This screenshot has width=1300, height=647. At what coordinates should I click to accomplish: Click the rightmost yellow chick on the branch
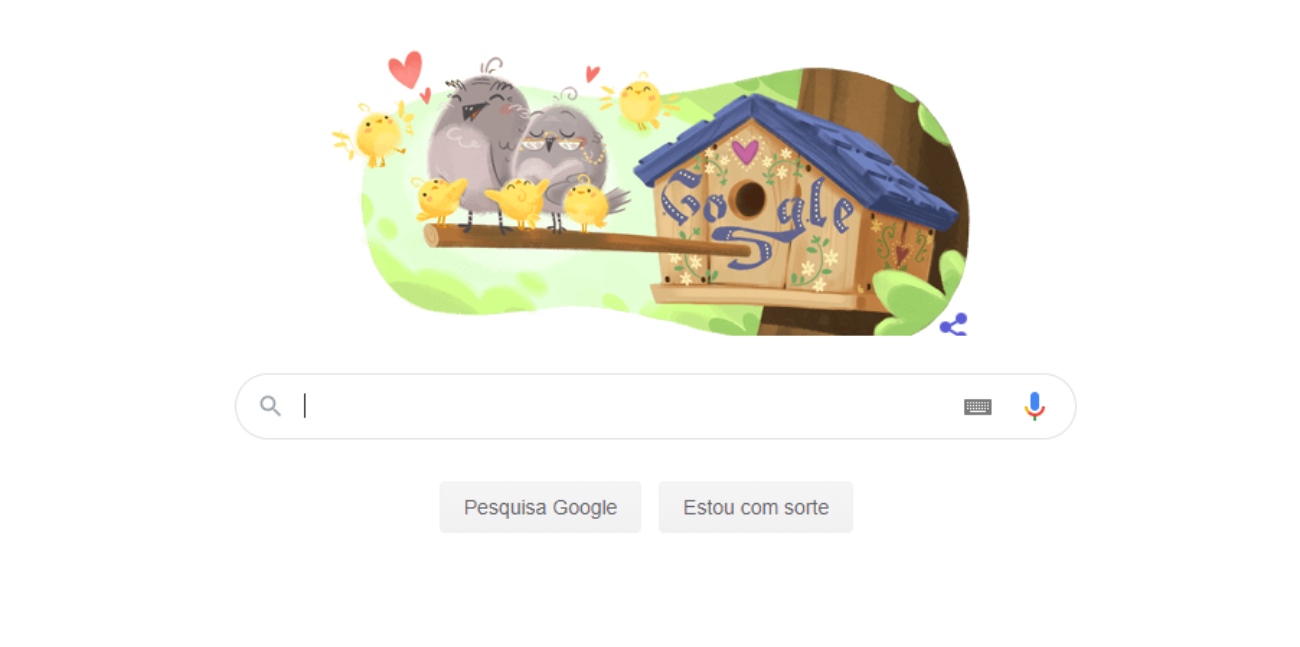point(586,204)
